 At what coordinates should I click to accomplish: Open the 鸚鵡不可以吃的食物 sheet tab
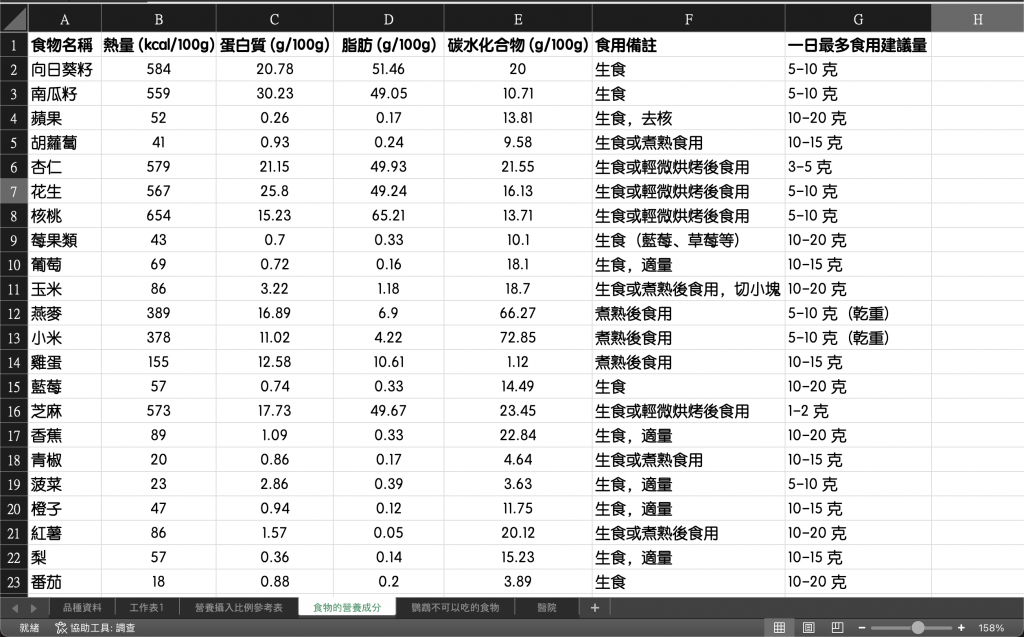tap(455, 608)
